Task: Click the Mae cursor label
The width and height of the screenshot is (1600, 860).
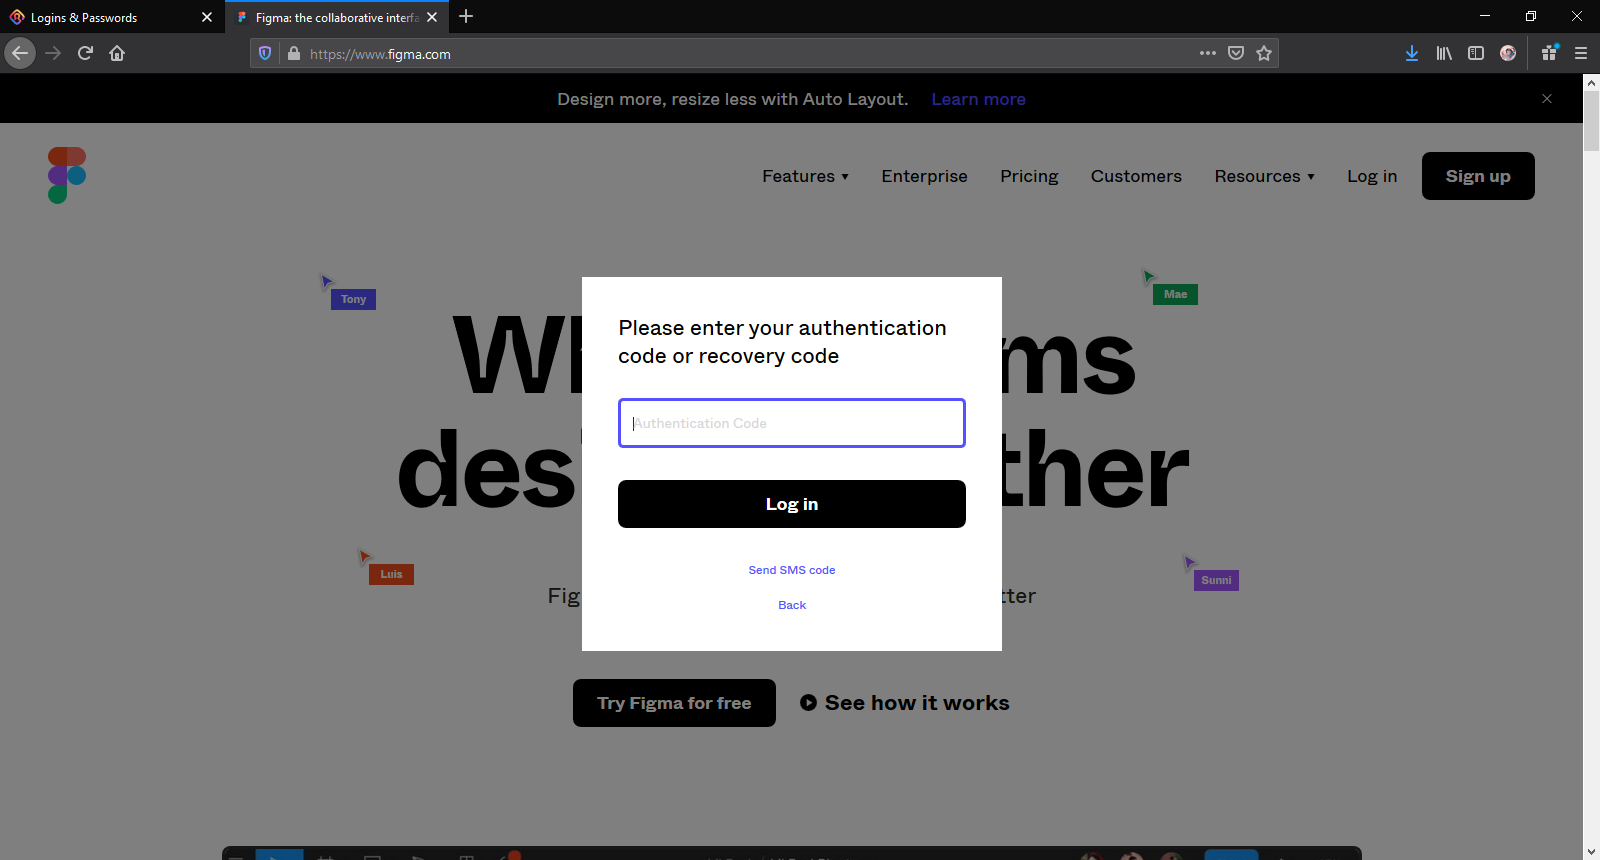Action: (1175, 294)
